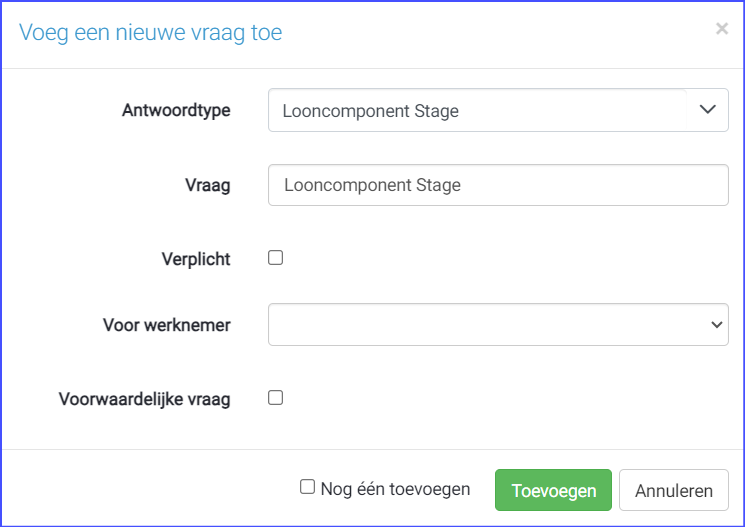Click the Voor werknemer label
745x527 pixels.
tap(166, 325)
